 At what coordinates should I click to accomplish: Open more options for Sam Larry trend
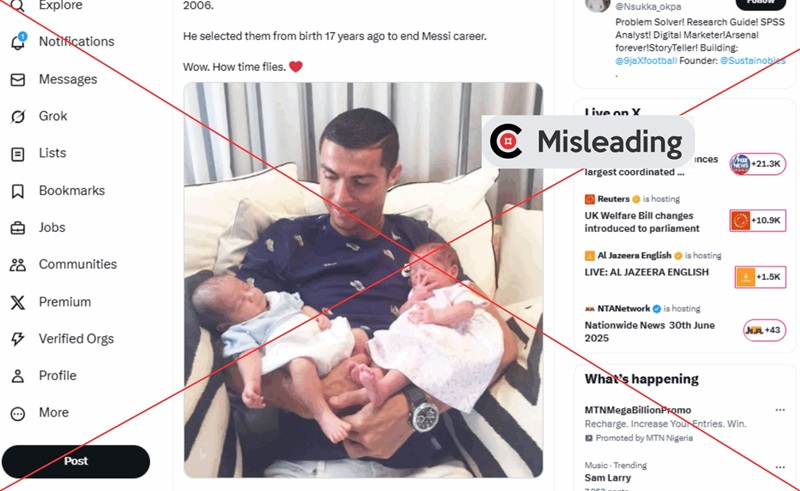click(780, 467)
